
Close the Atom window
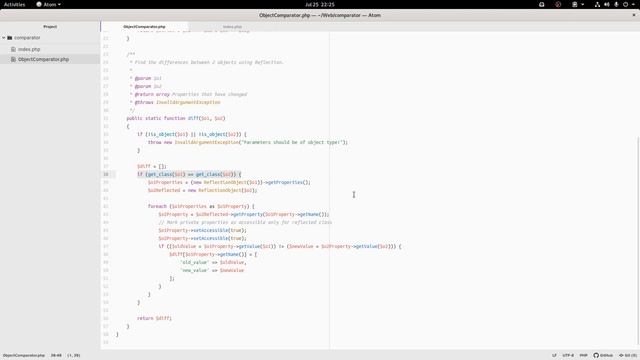point(634,15)
